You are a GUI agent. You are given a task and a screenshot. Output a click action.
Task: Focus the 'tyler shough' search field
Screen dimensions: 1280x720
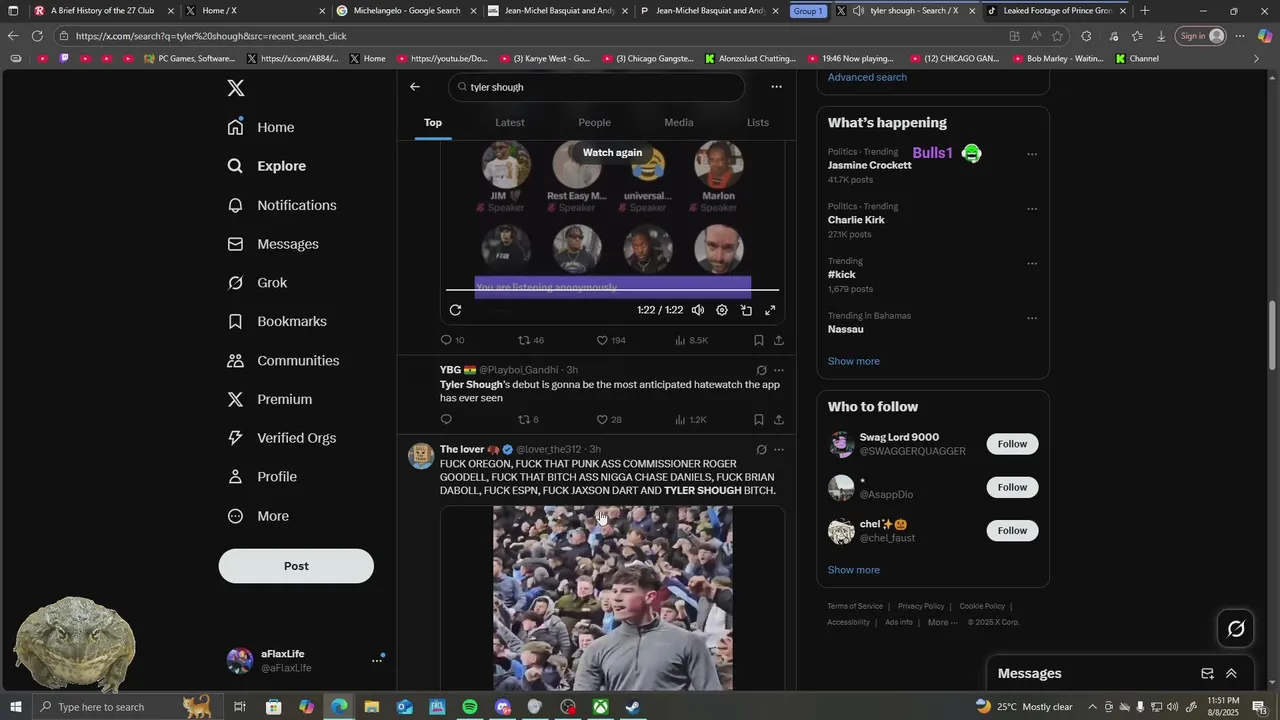pyautogui.click(x=596, y=87)
